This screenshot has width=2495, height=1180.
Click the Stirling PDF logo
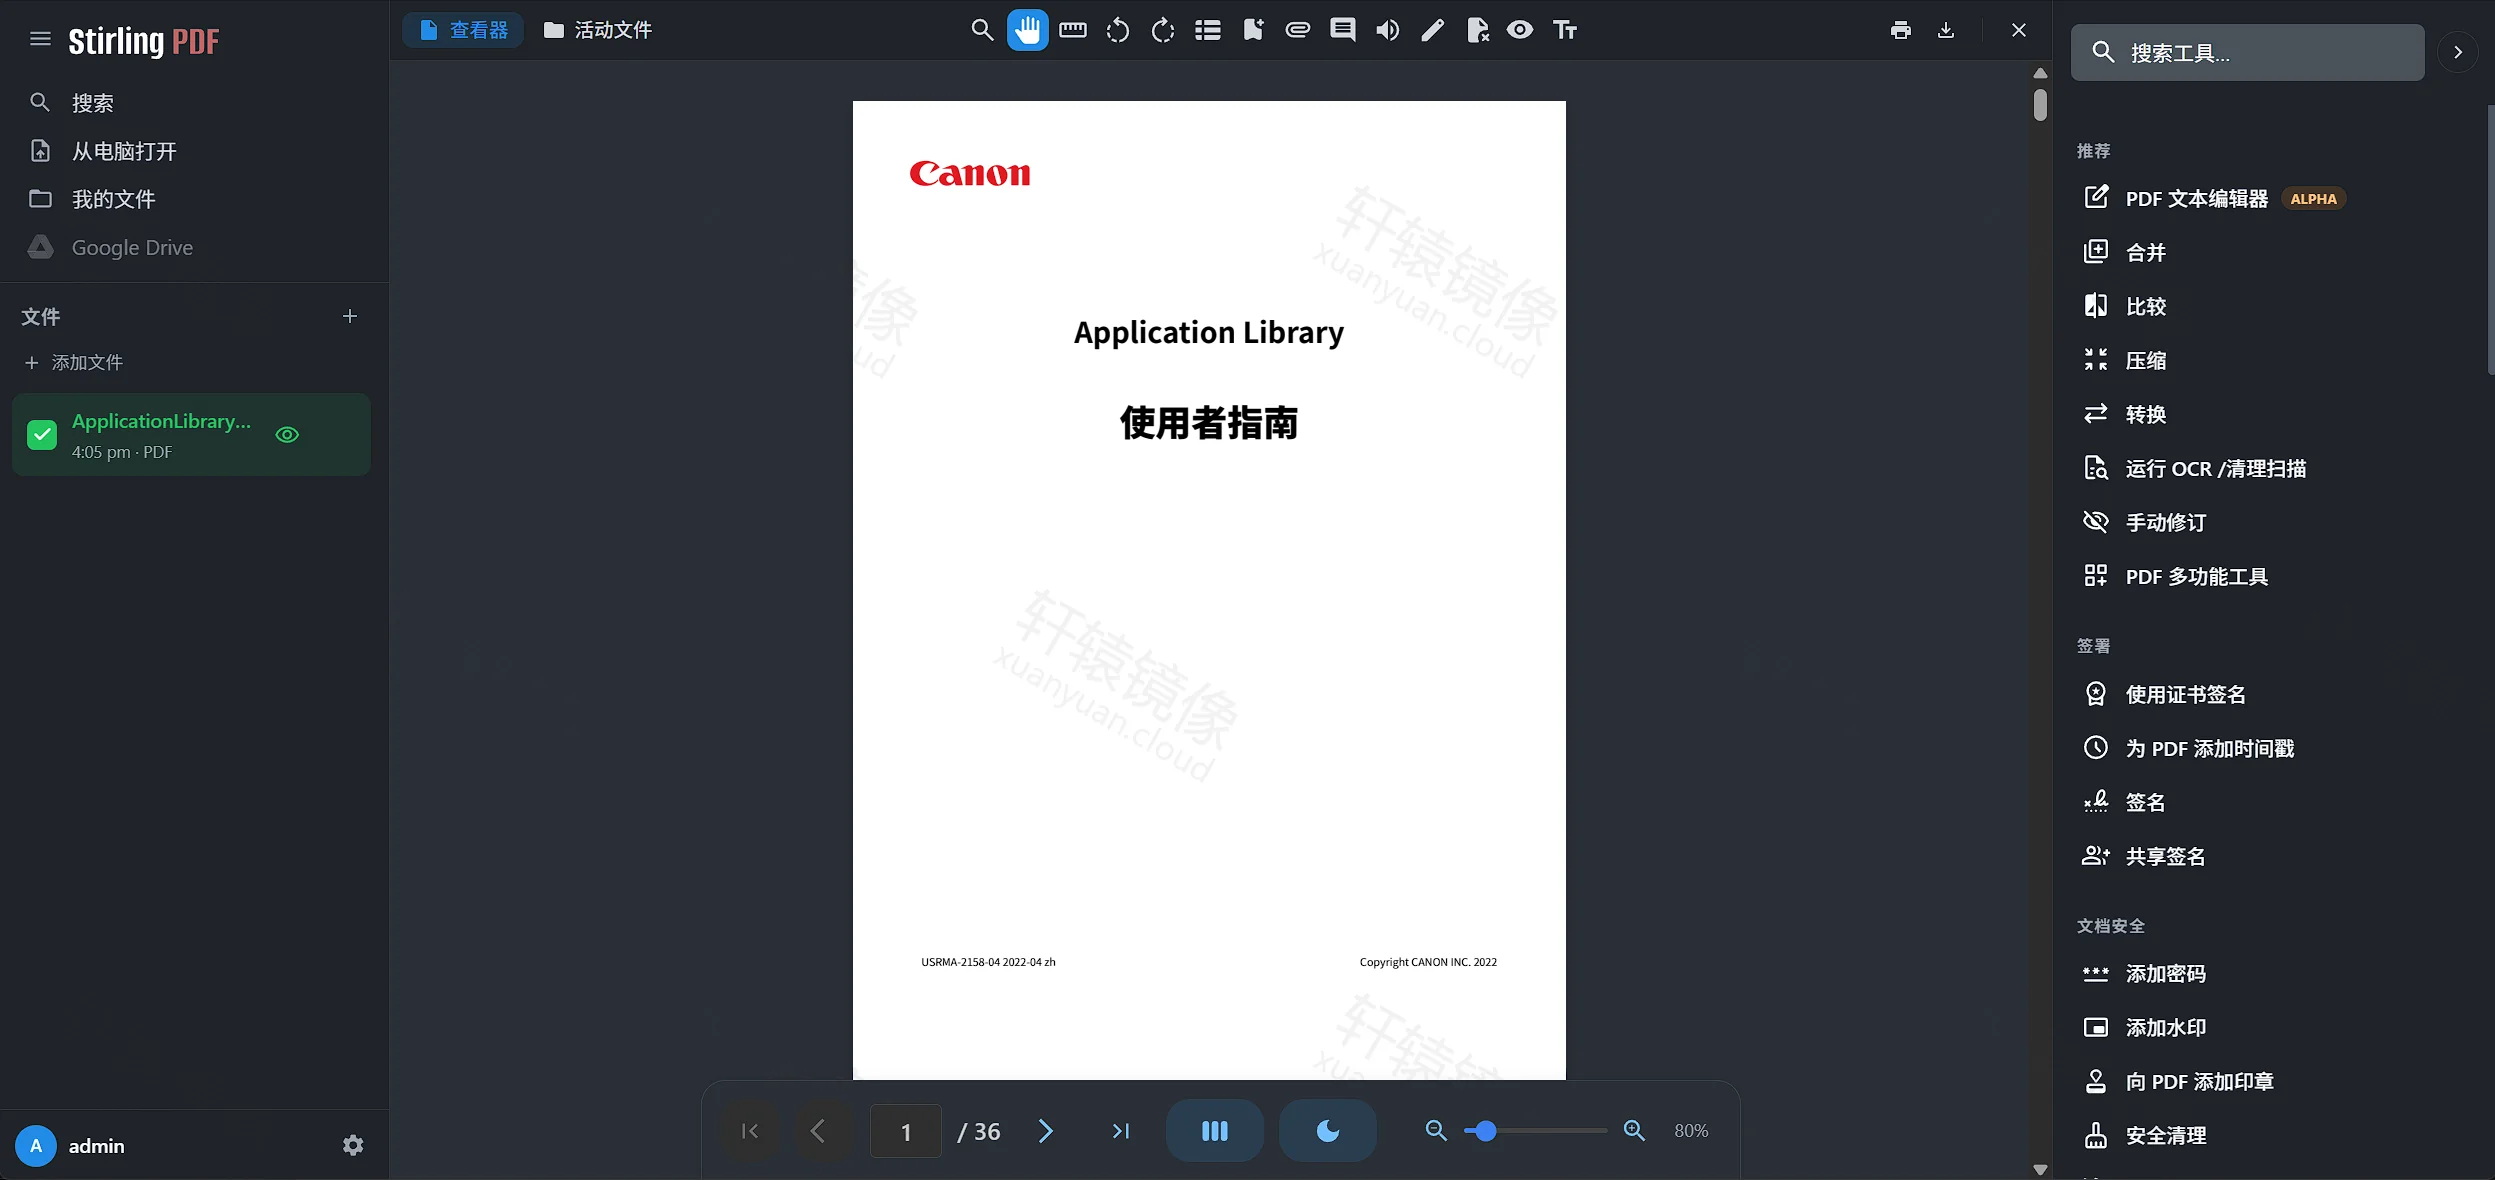(x=143, y=41)
